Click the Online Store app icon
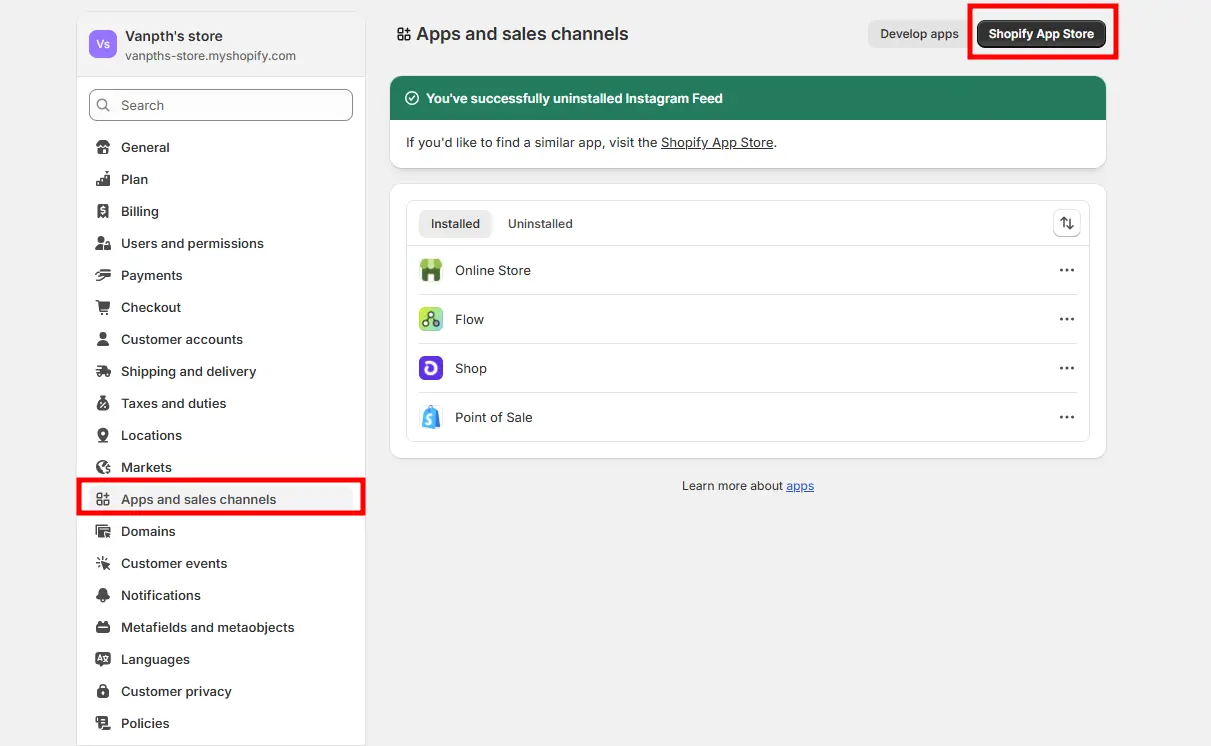This screenshot has width=1211, height=746. pyautogui.click(x=431, y=270)
